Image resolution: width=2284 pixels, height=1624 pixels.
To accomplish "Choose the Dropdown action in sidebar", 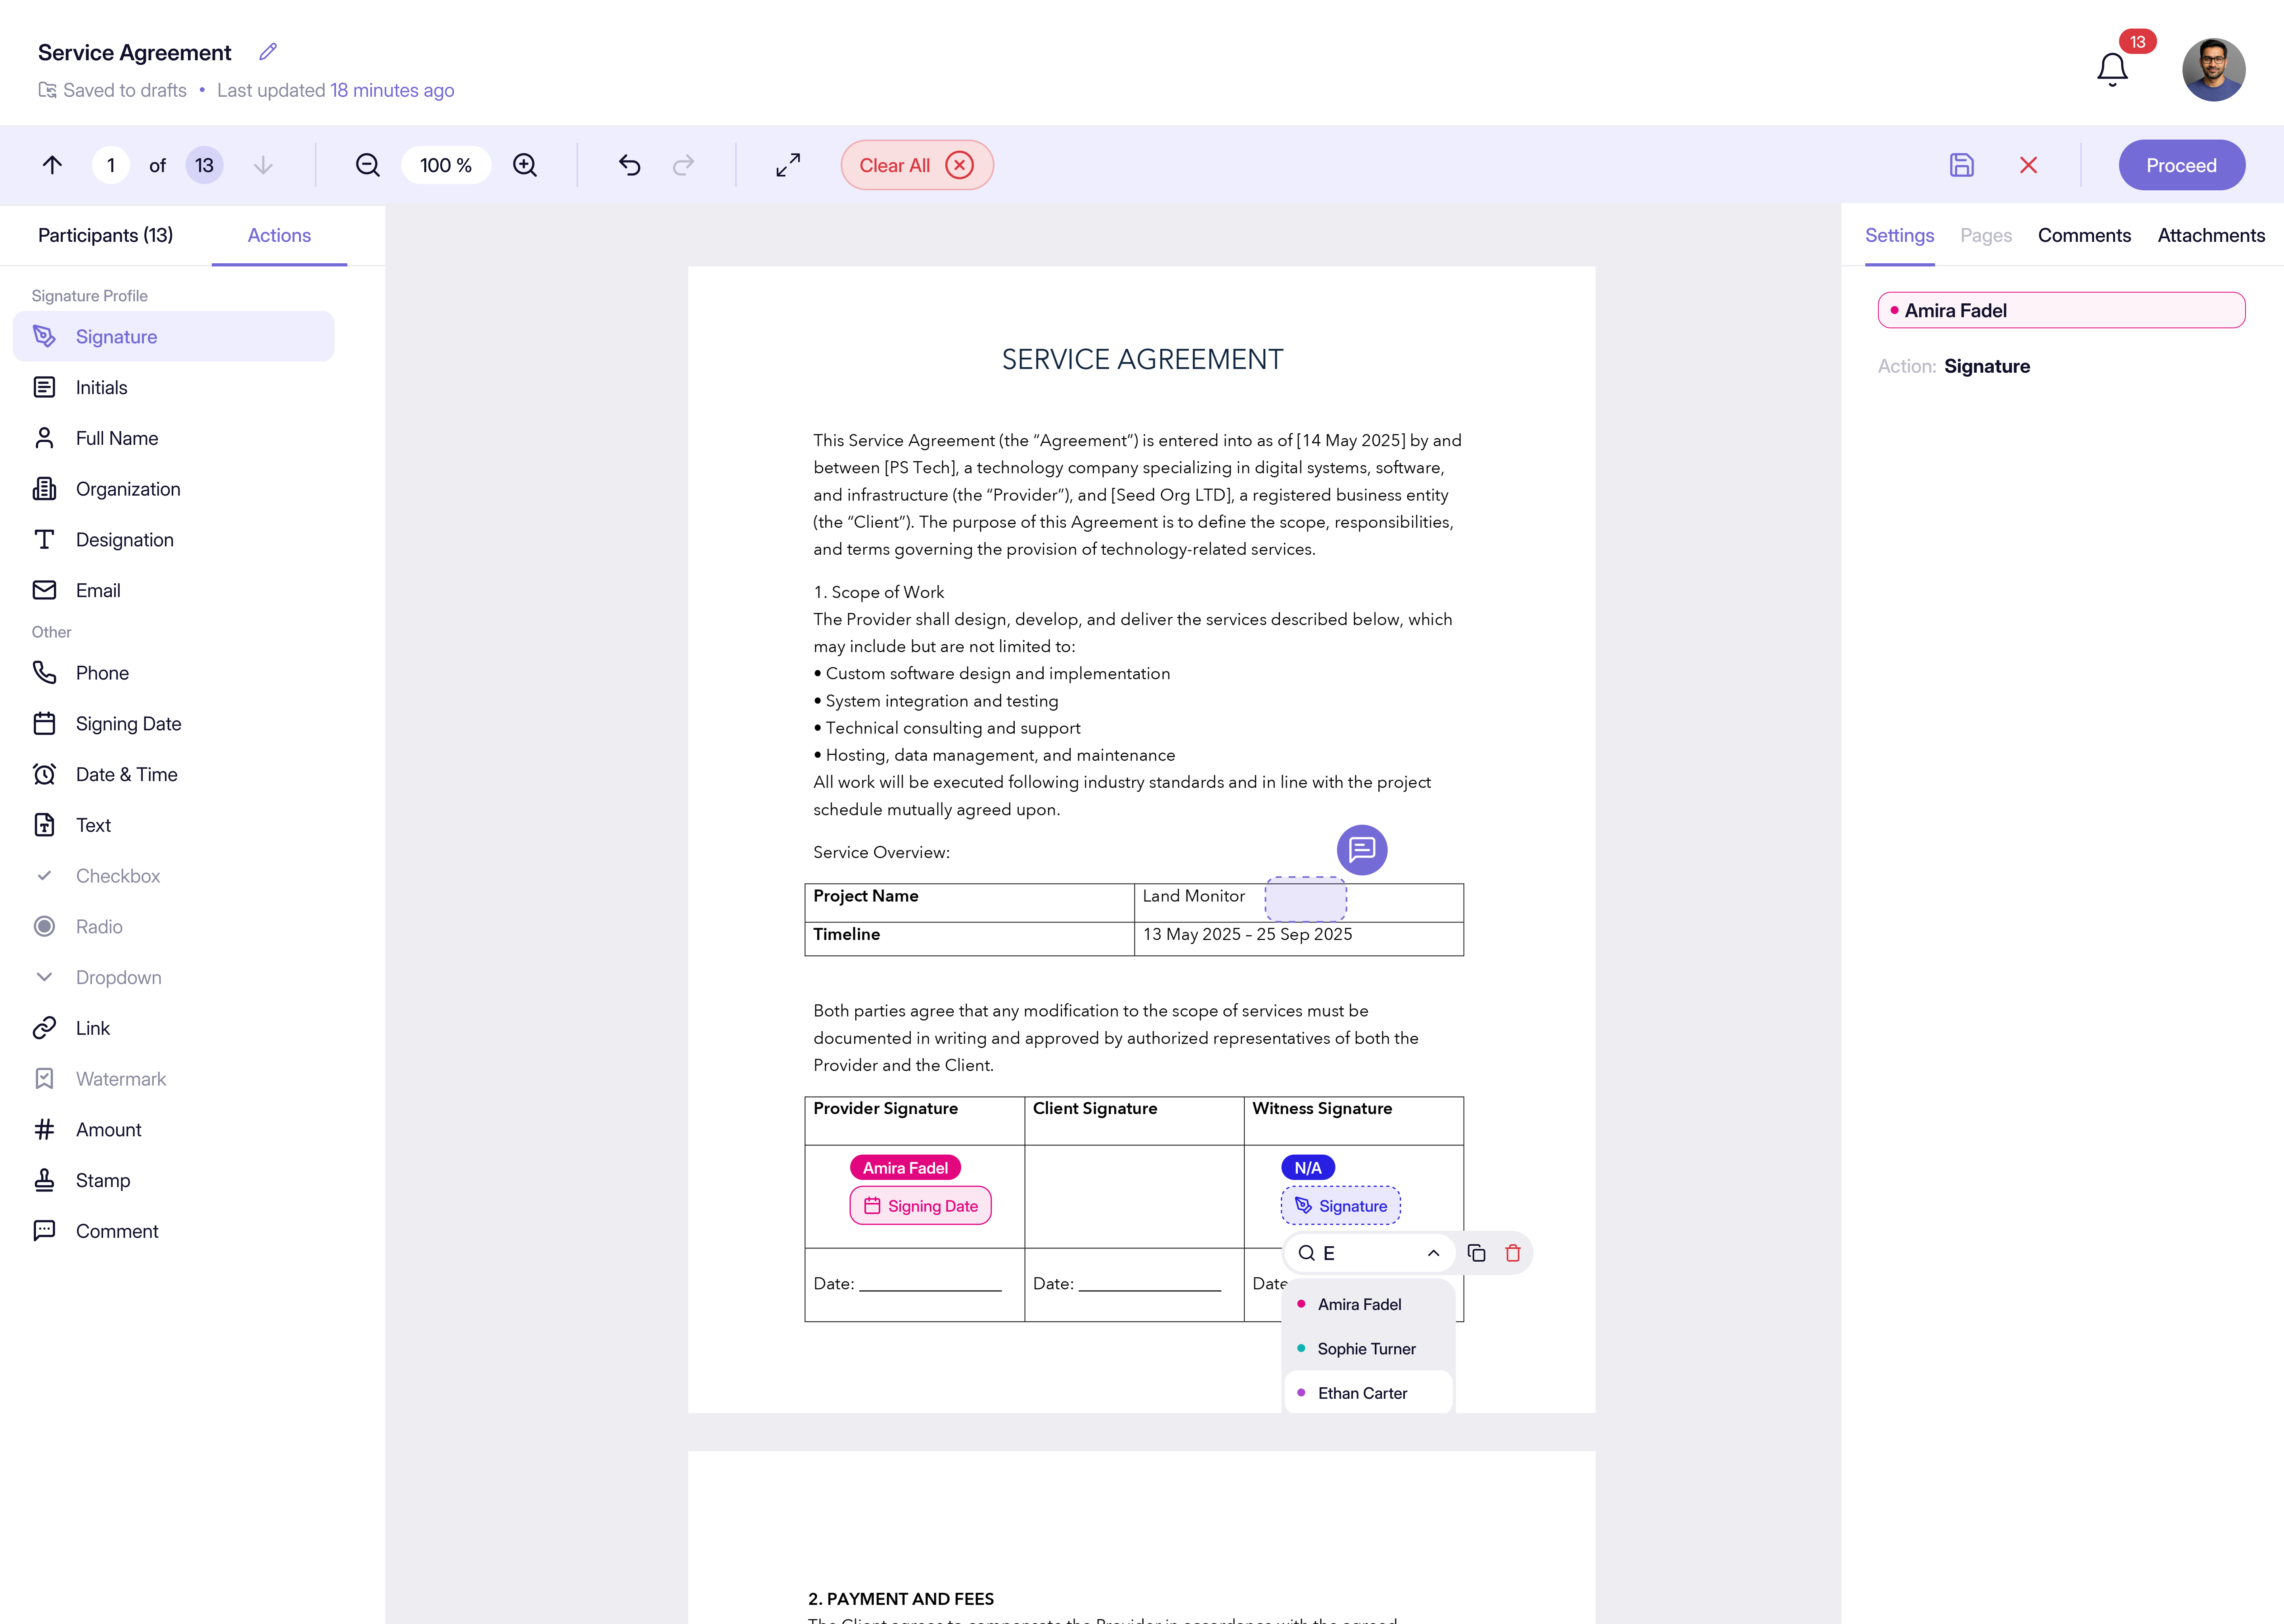I will (x=118, y=977).
